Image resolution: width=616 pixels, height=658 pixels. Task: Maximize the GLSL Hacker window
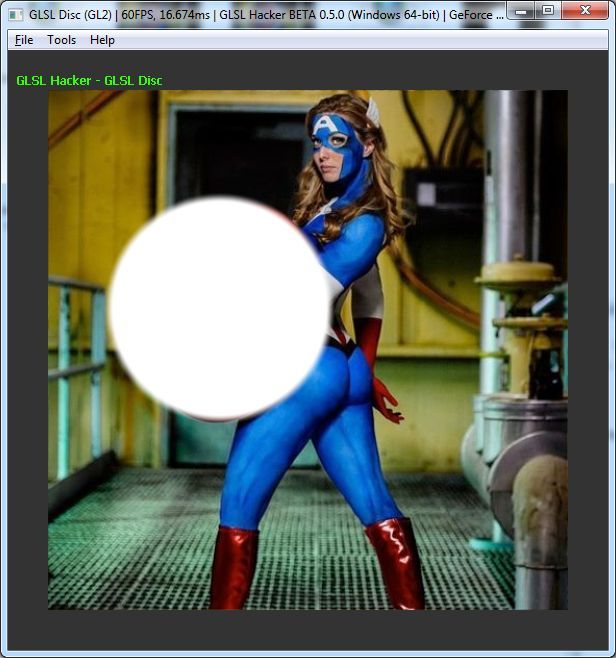[548, 10]
